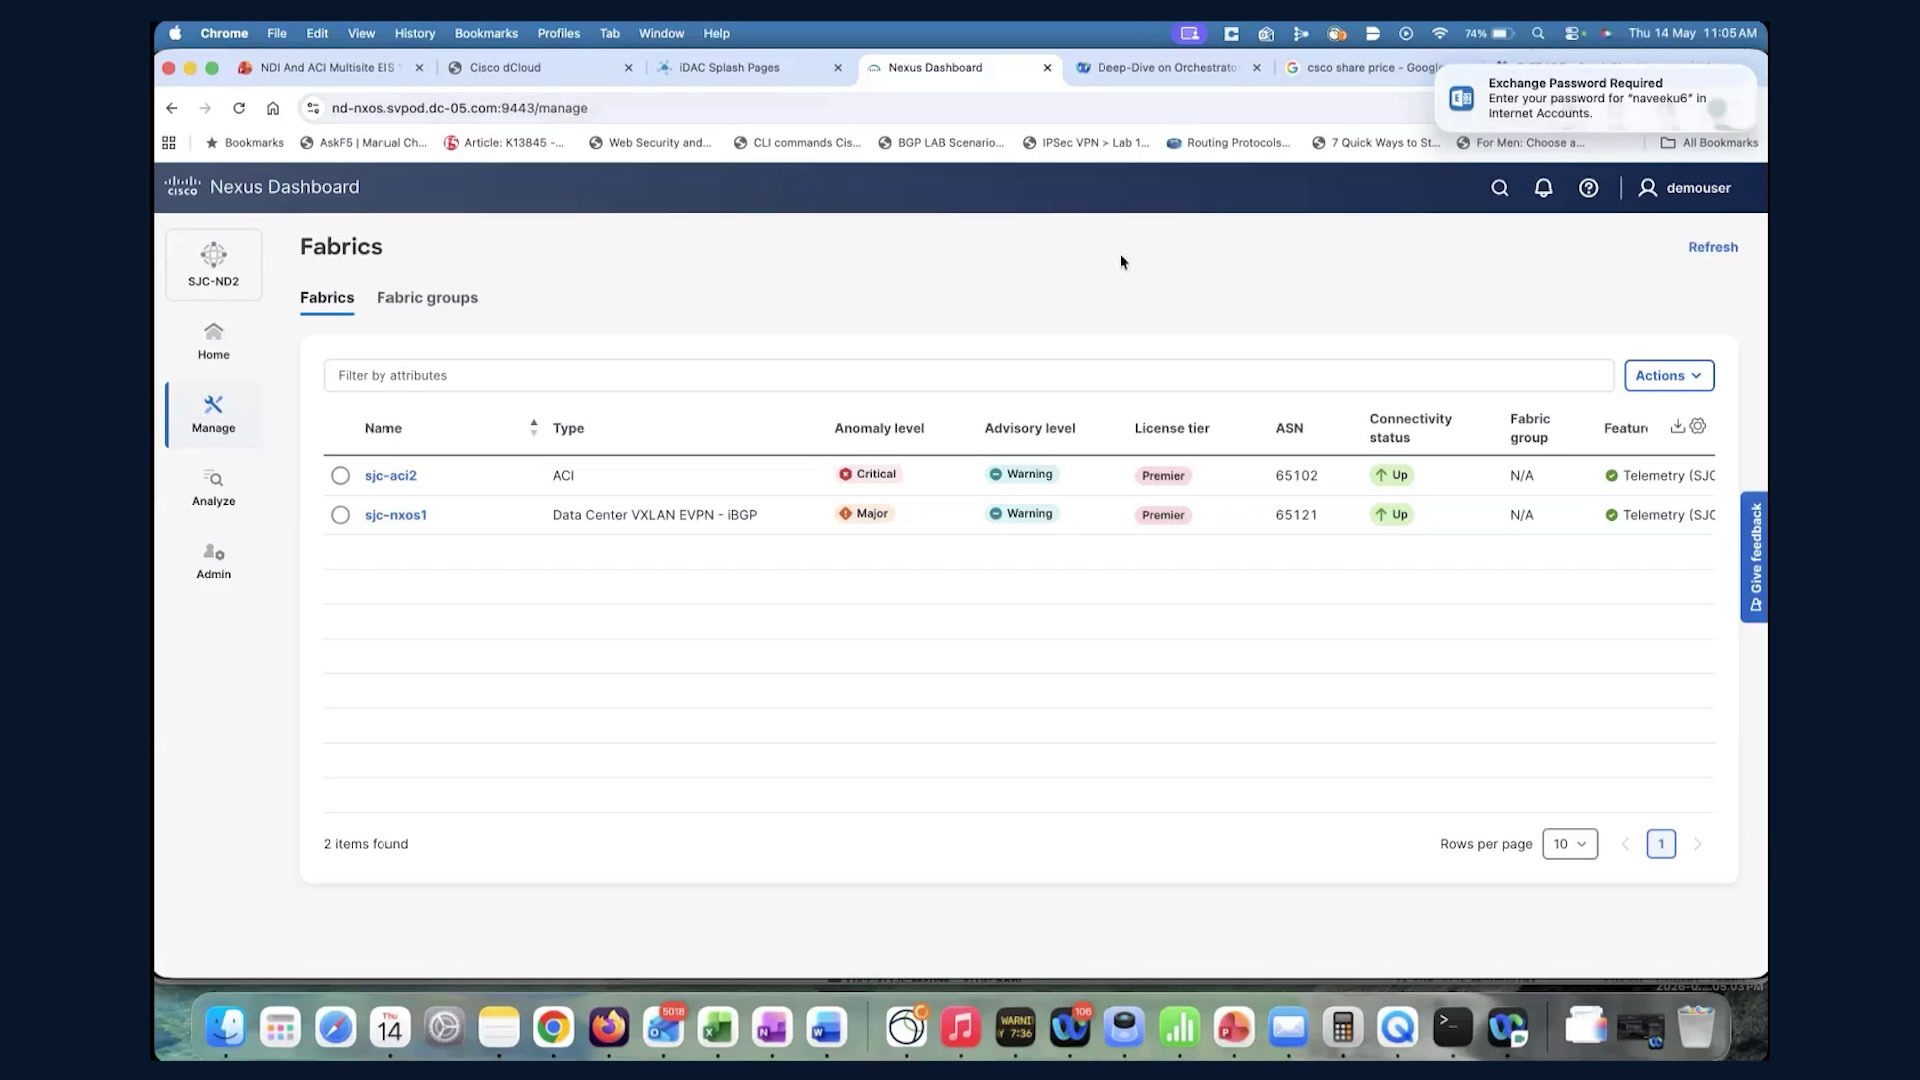Click the SJC-ND2 cluster icon
1920x1080 pixels.
(213, 264)
